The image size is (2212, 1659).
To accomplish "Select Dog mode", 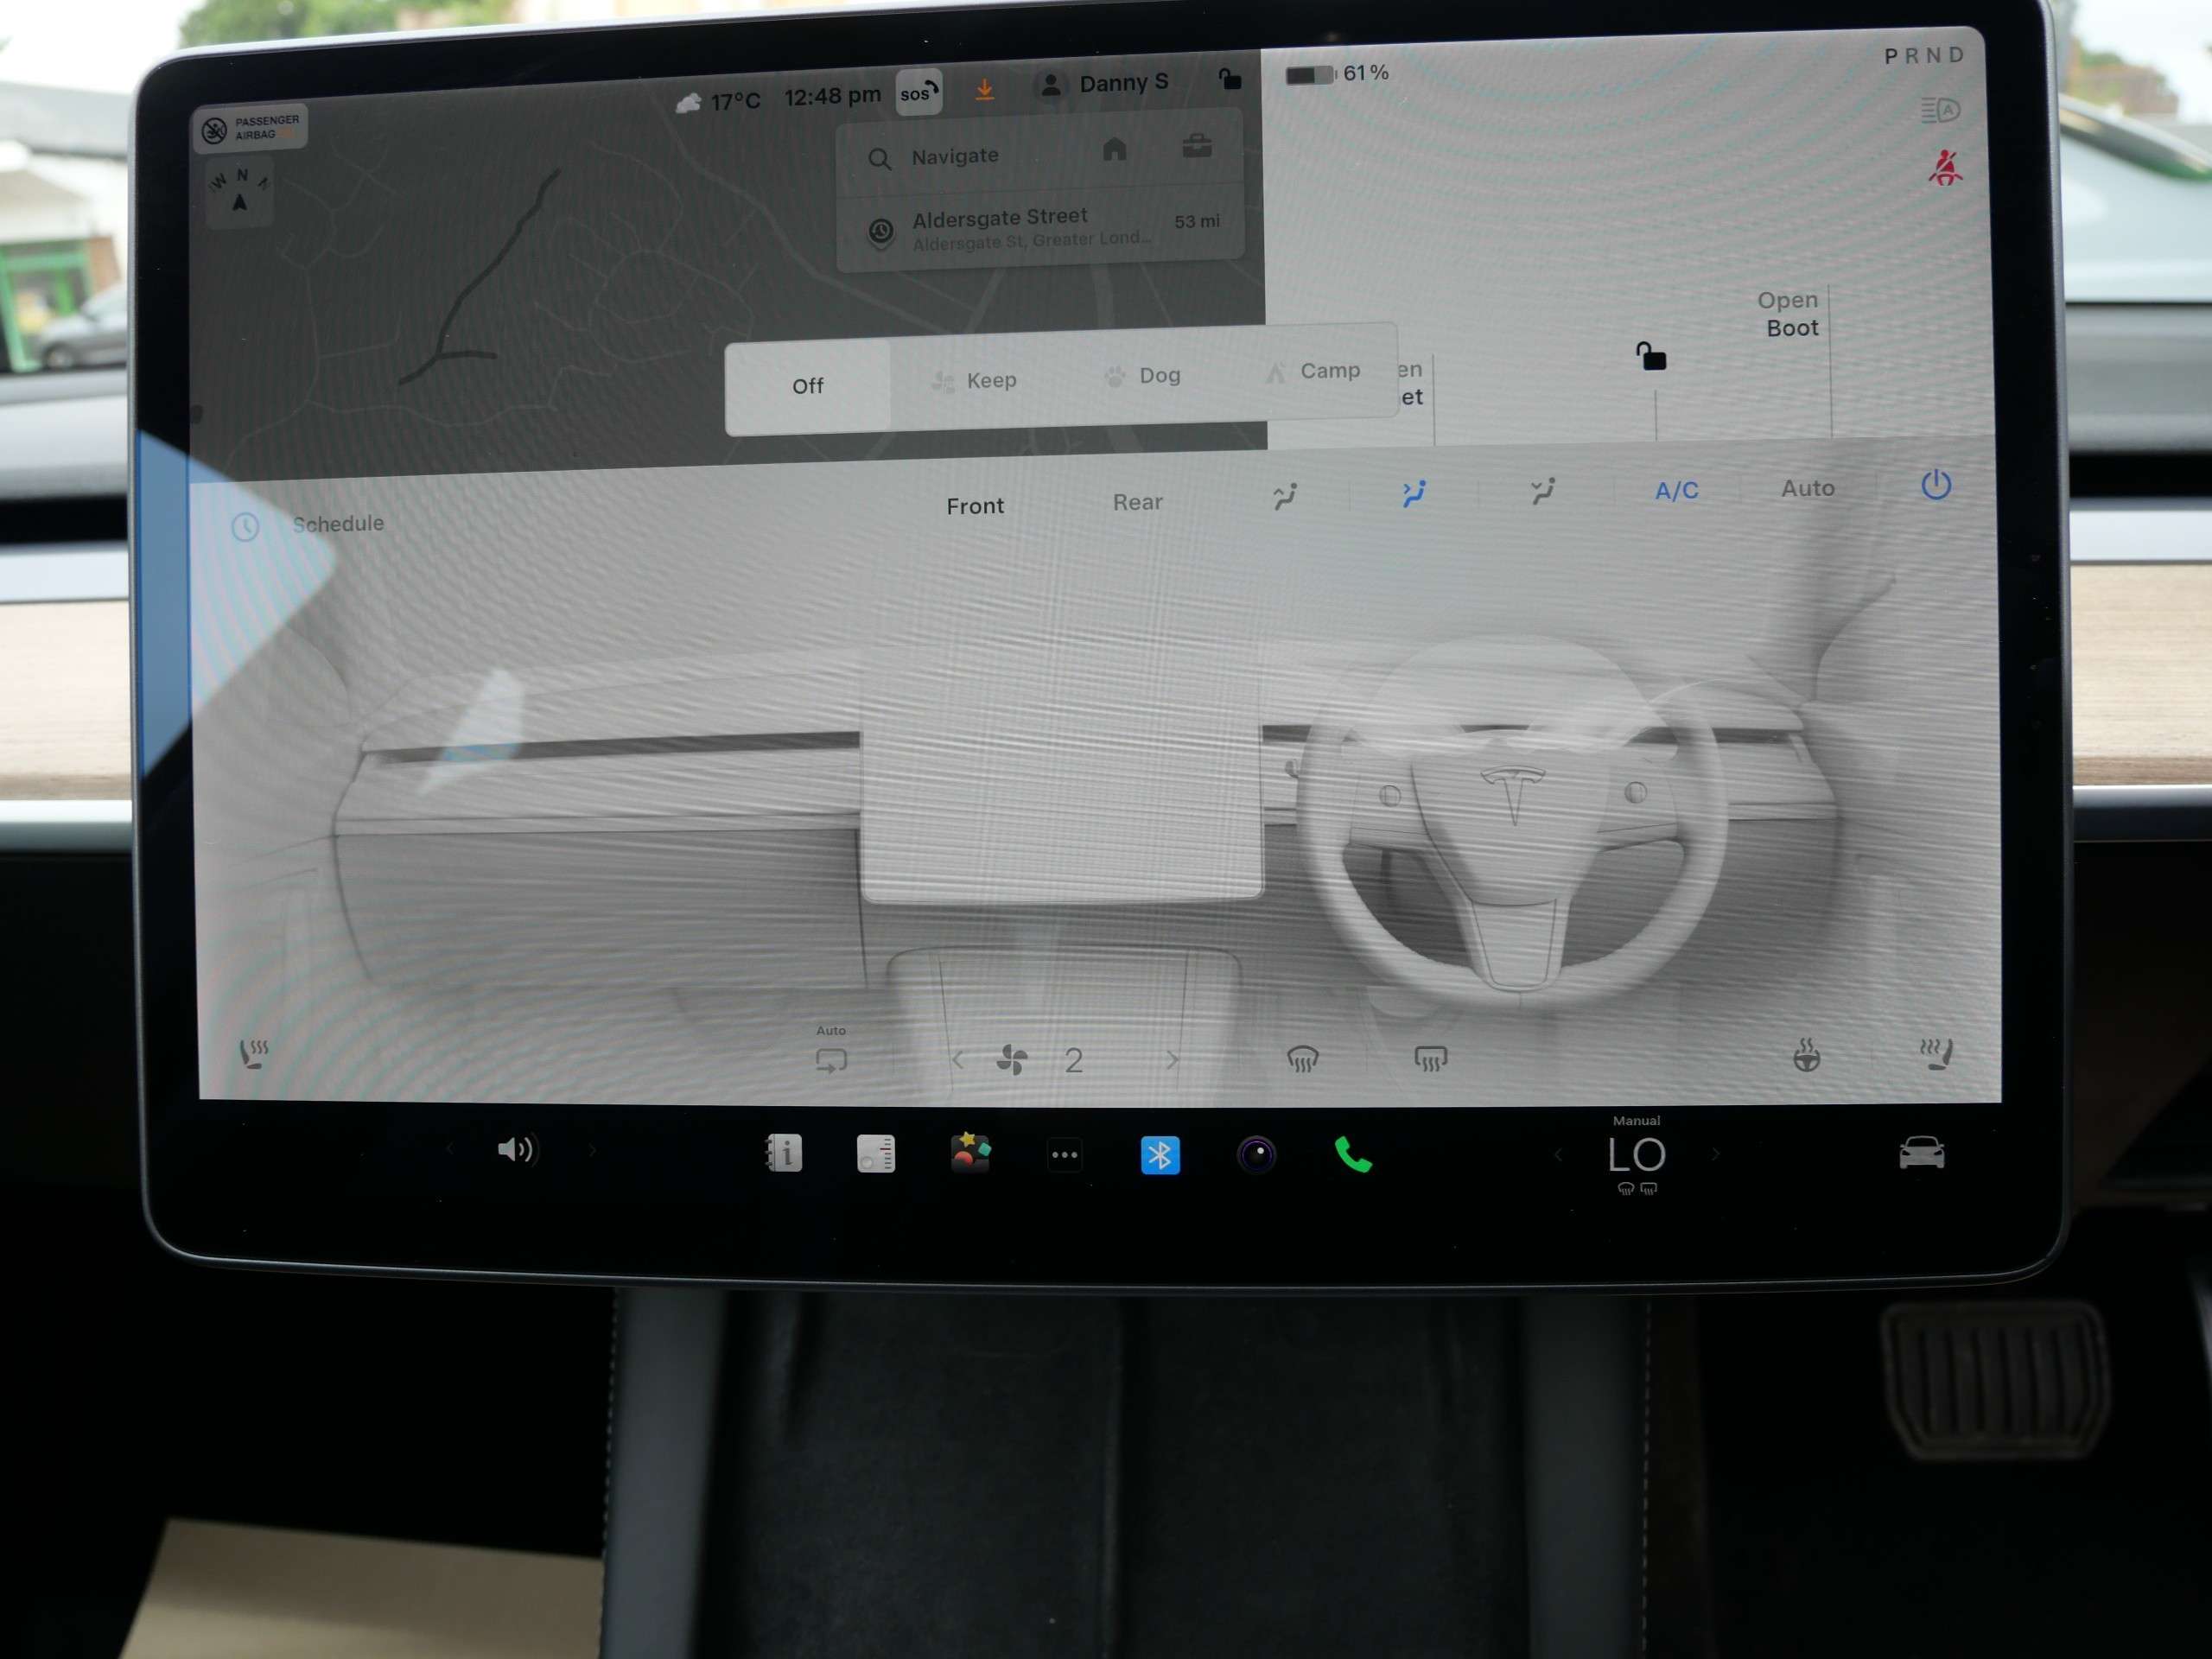I will (x=1142, y=376).
